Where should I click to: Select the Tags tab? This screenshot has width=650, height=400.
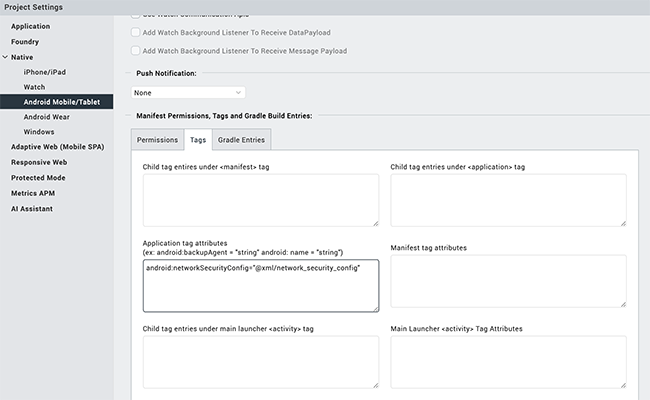[x=198, y=140]
